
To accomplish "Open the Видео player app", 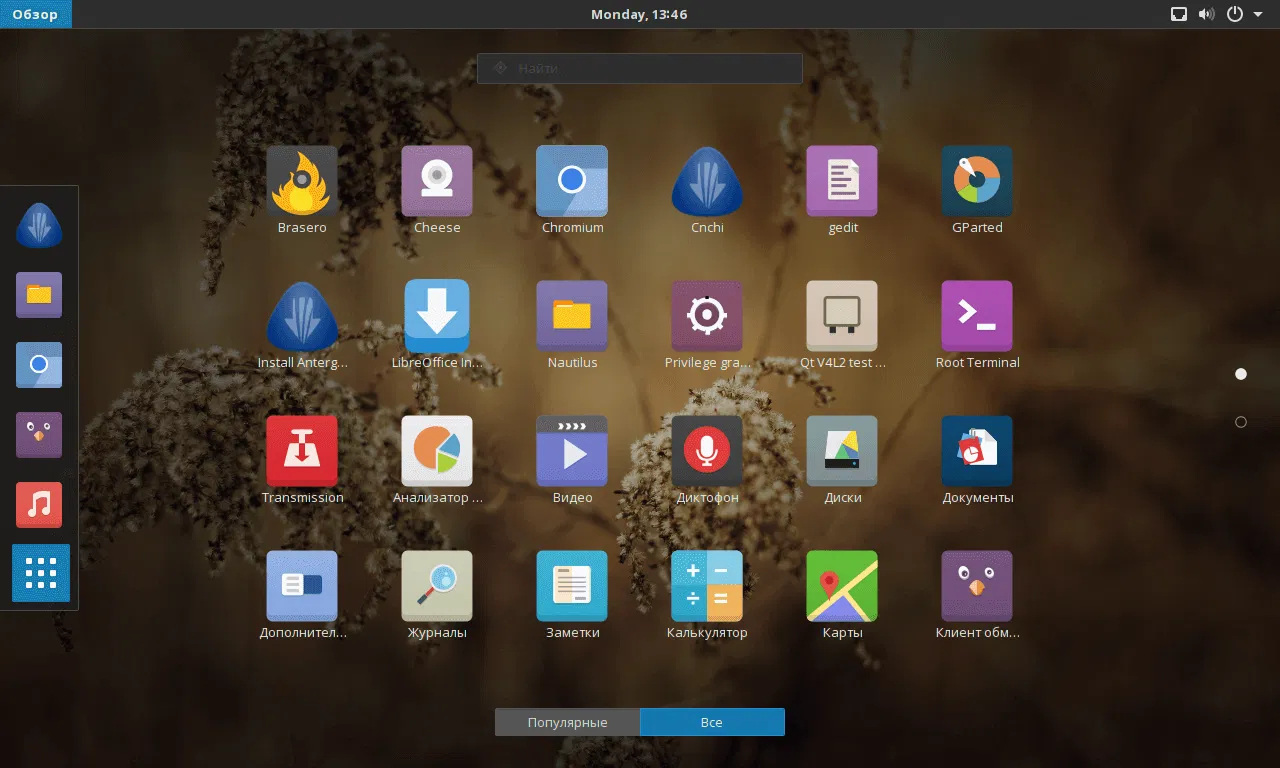I will pos(572,451).
